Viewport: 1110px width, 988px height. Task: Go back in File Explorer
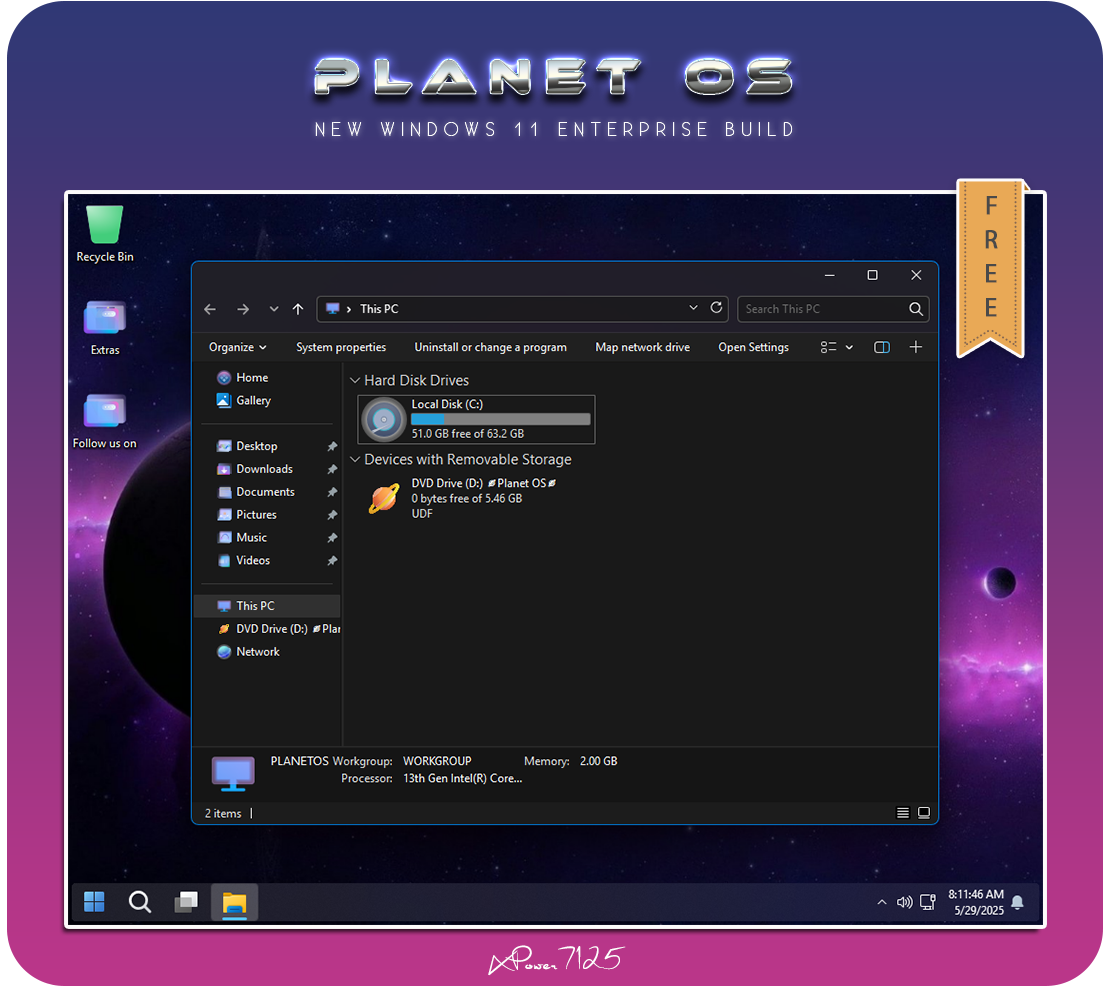click(210, 309)
